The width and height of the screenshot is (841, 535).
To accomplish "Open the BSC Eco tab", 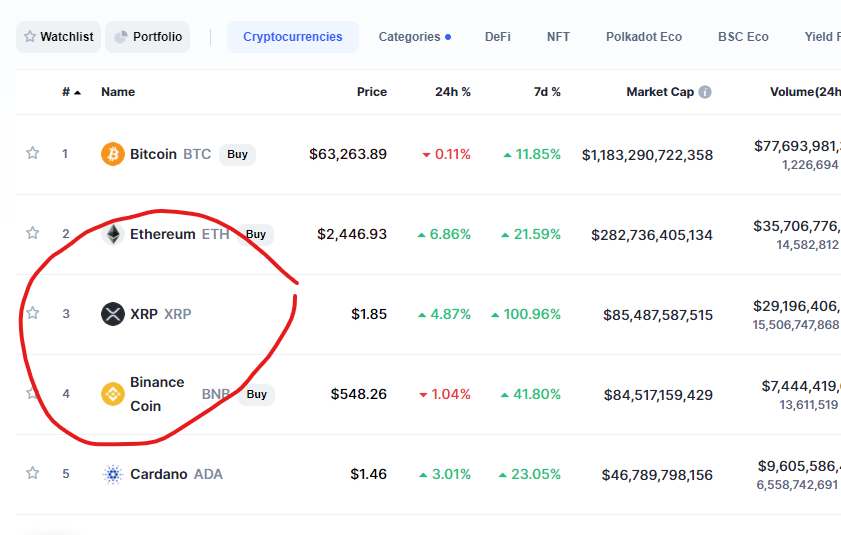I will [x=743, y=36].
